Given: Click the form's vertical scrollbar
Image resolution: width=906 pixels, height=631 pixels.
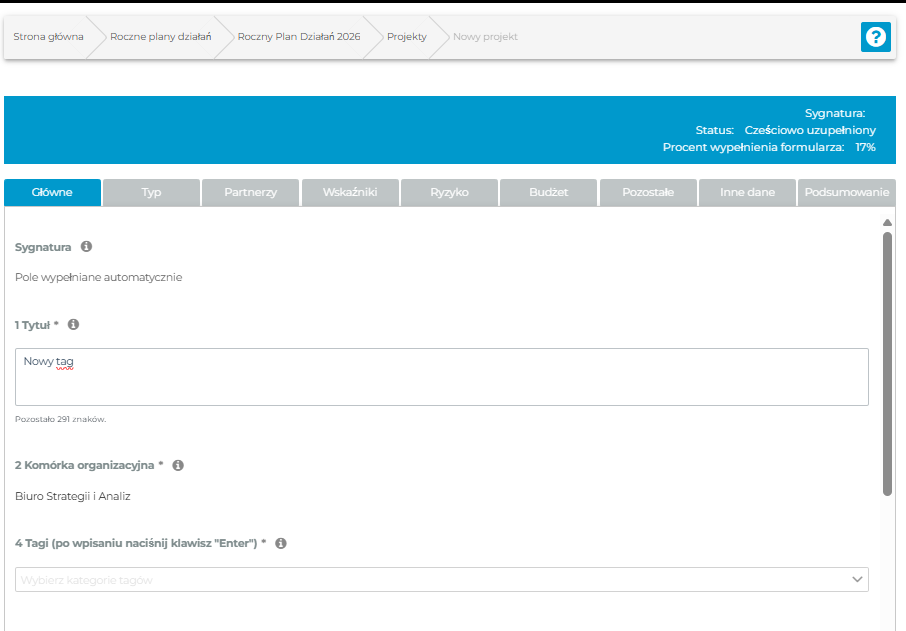Looking at the screenshot, I should click(x=887, y=363).
